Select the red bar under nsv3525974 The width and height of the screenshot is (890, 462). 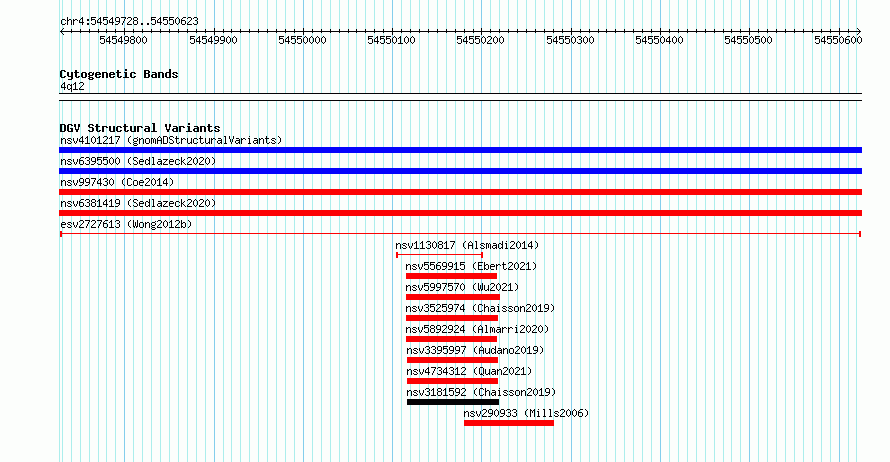coord(452,318)
